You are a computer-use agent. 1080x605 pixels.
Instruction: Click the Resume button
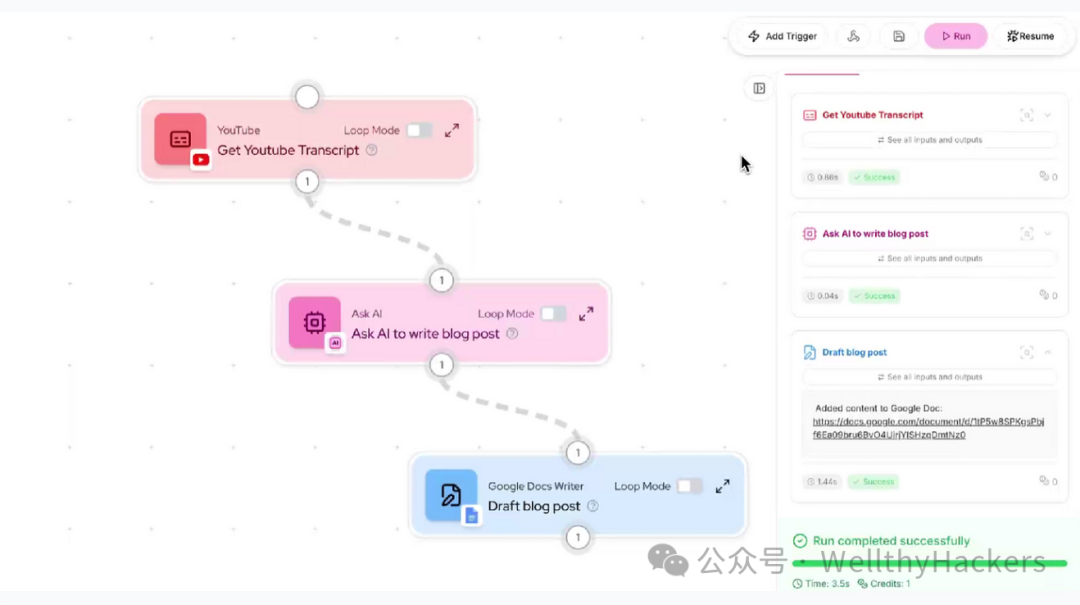[1030, 36]
